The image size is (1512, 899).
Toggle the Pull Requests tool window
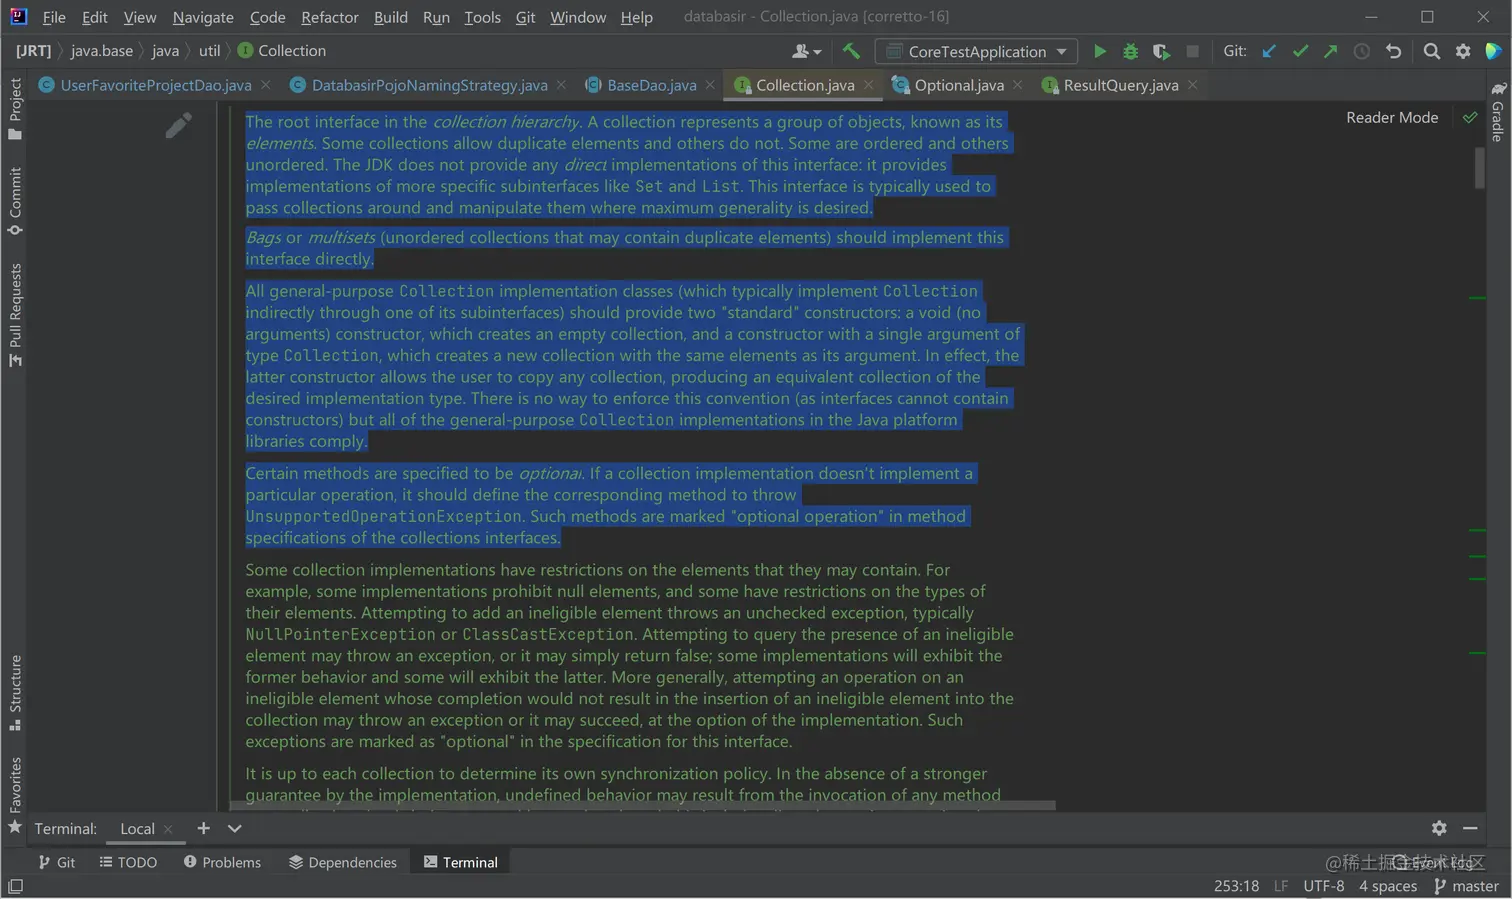point(15,315)
